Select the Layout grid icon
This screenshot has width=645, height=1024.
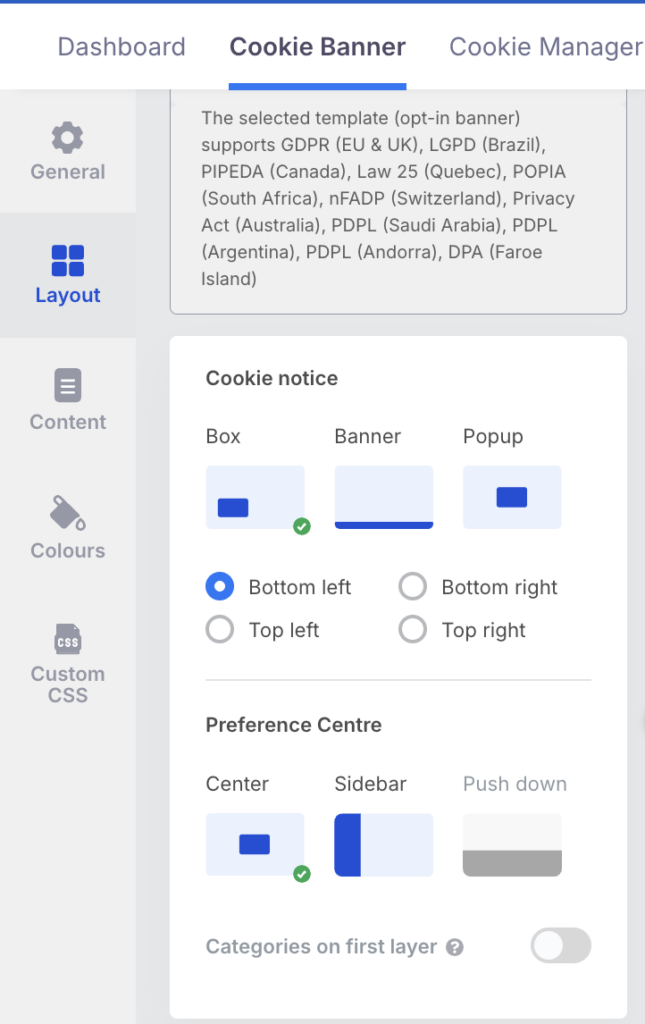point(67,261)
